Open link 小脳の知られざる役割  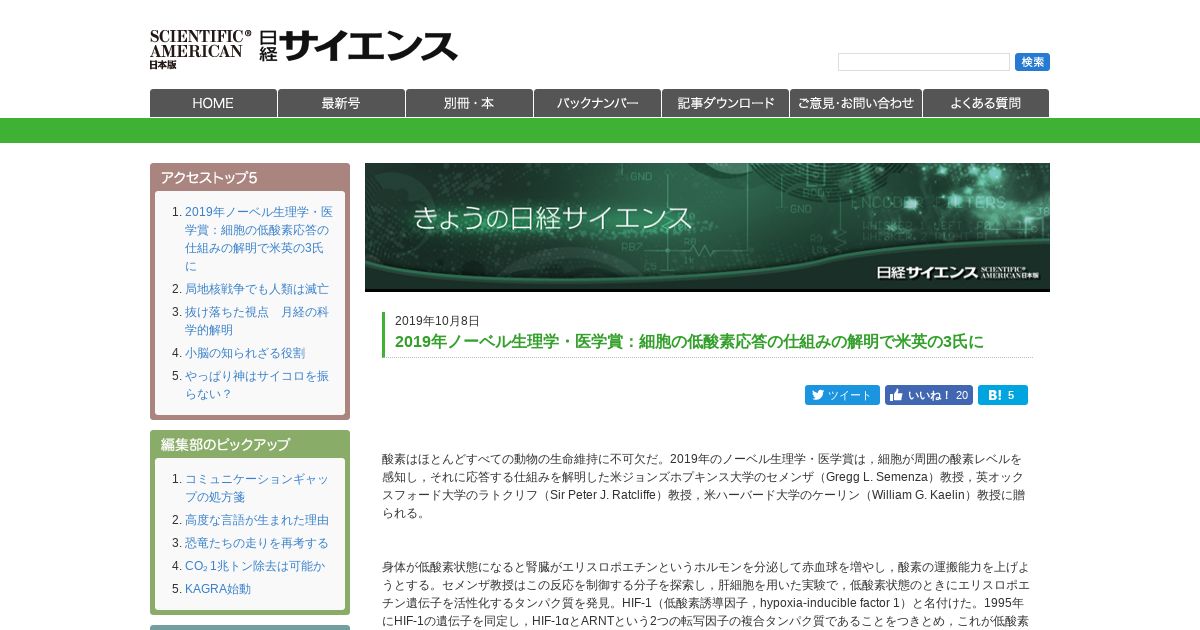[245, 353]
